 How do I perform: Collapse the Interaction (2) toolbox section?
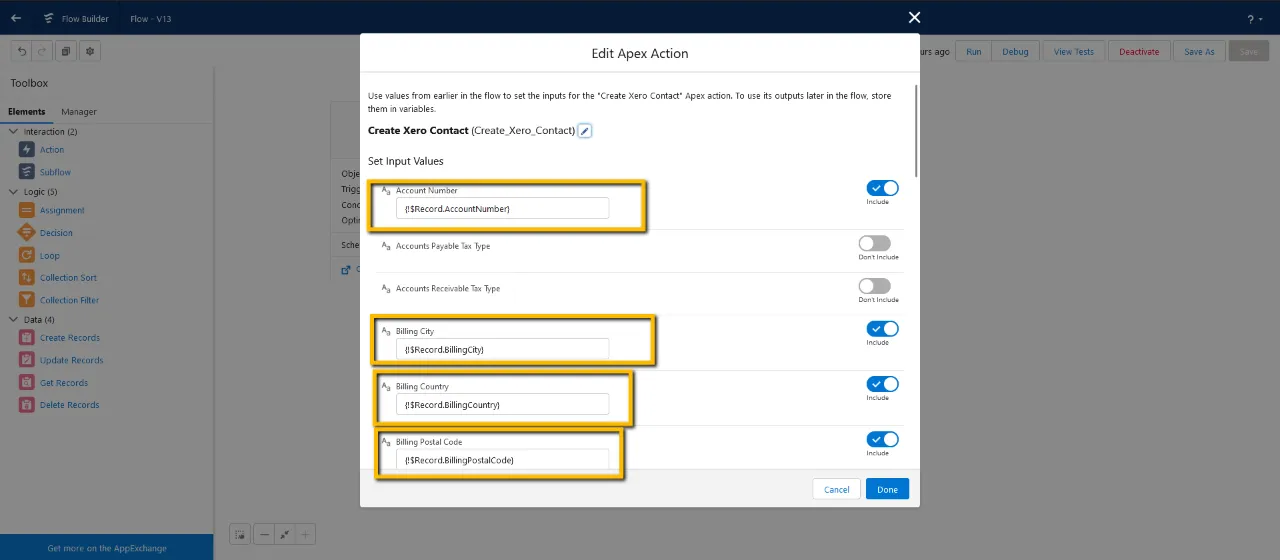pyautogui.click(x=13, y=131)
